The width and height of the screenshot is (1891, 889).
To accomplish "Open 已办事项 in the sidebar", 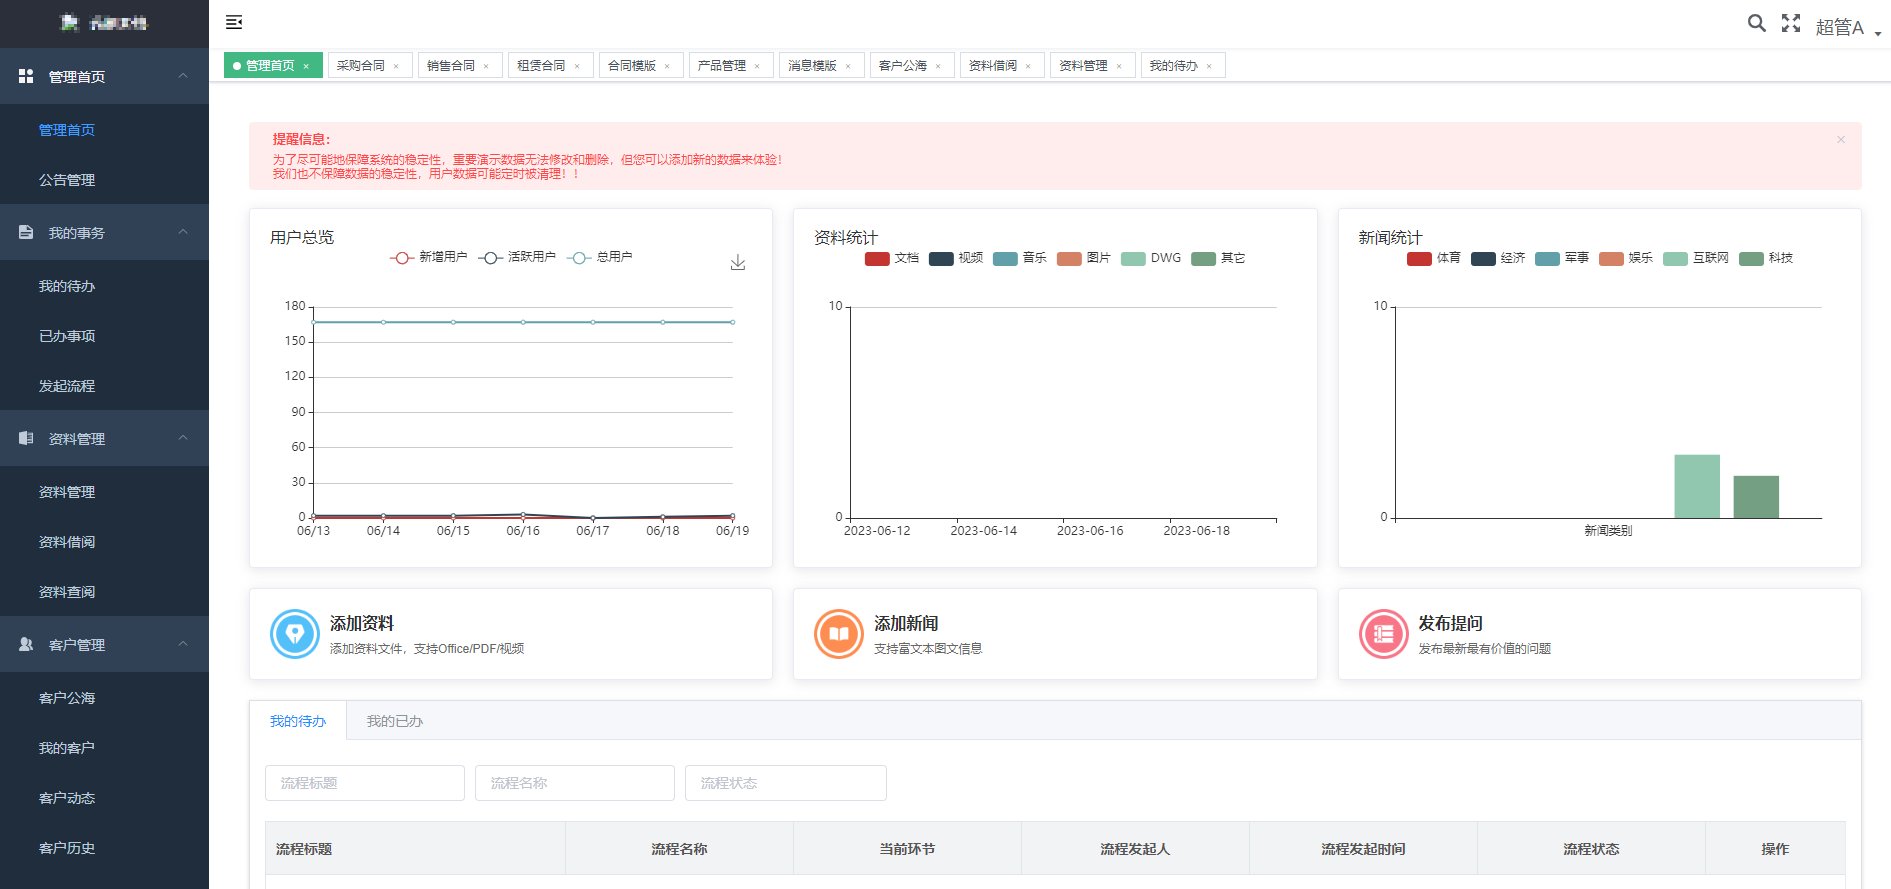I will click(104, 336).
